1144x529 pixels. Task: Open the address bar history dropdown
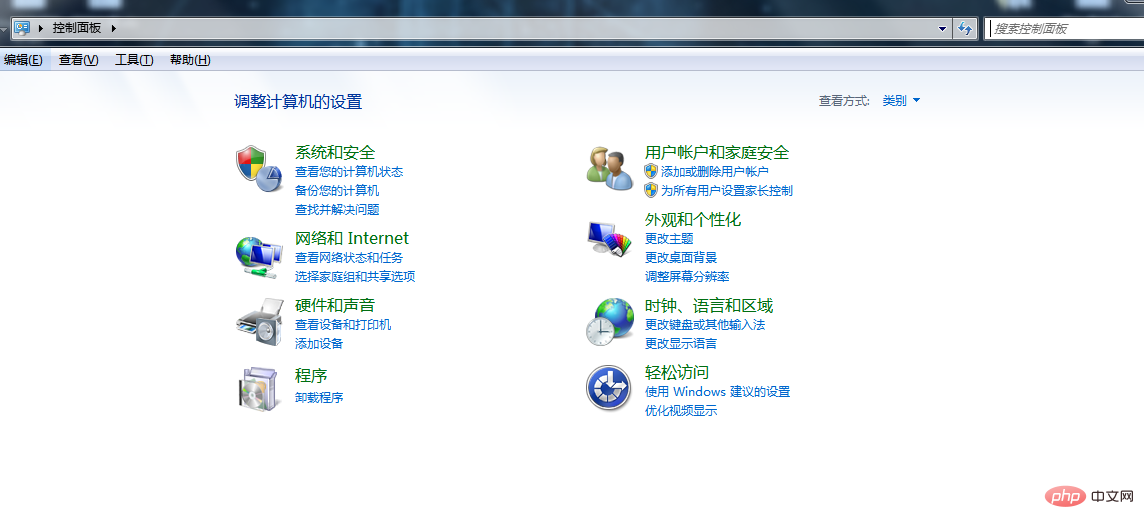pyautogui.click(x=943, y=28)
